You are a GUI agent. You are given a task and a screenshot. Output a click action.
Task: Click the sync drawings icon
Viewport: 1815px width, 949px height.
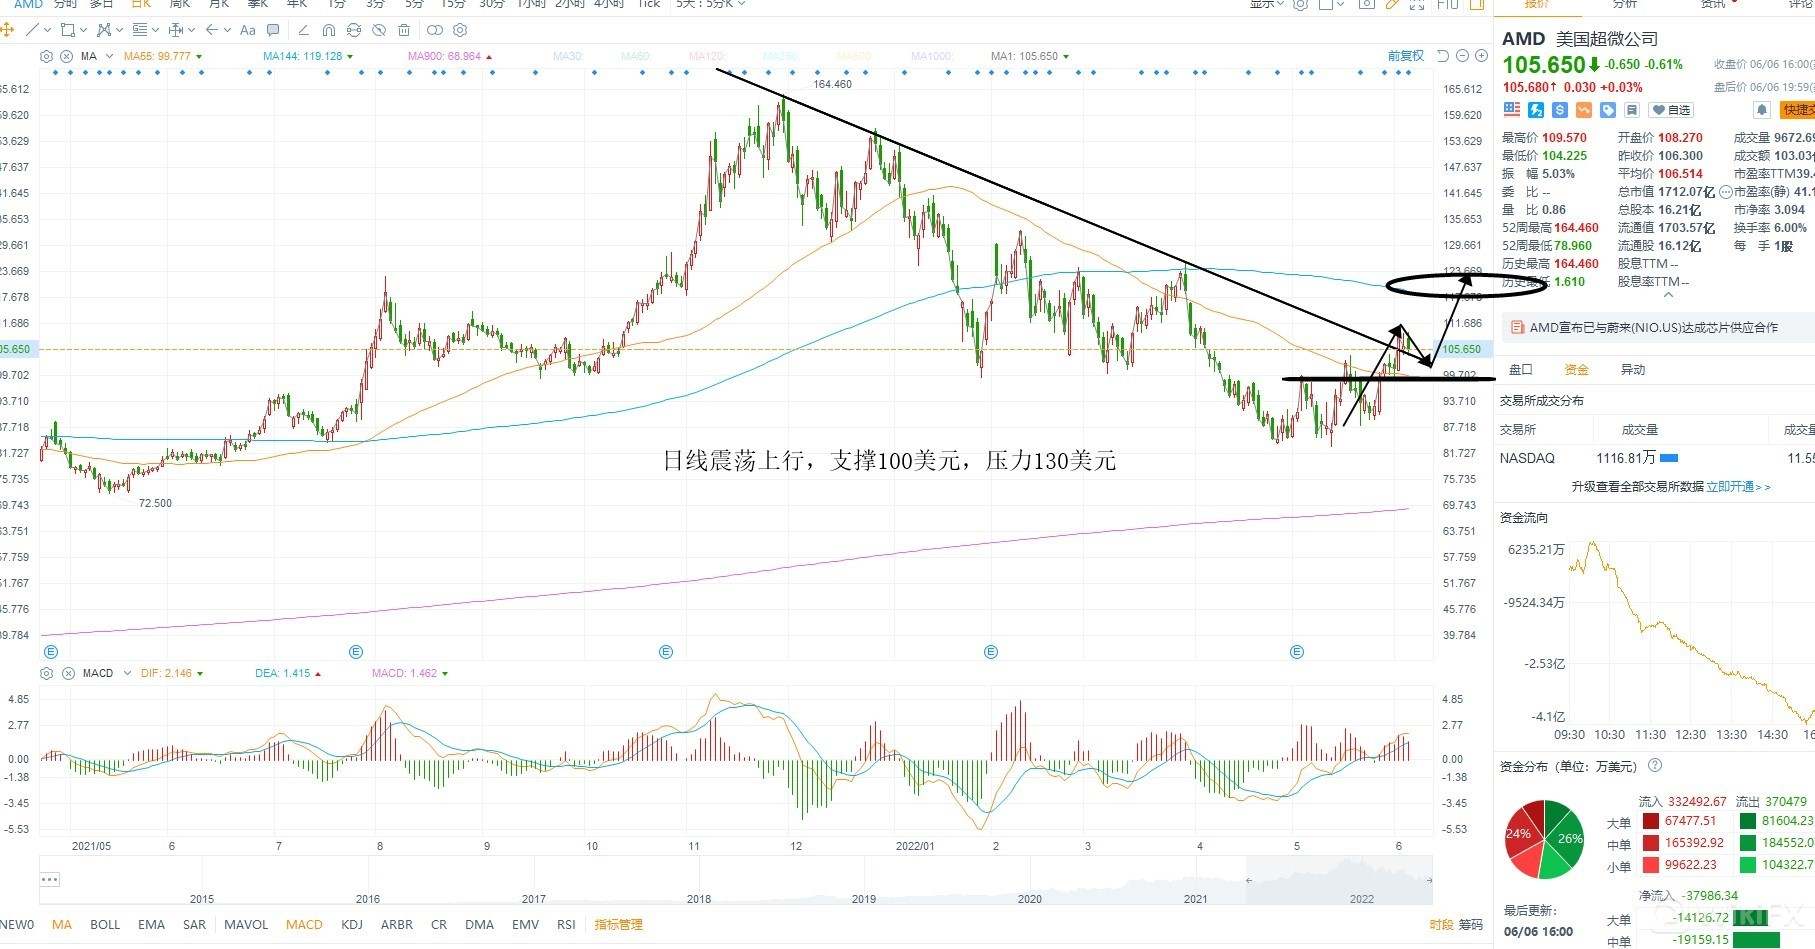tap(354, 30)
